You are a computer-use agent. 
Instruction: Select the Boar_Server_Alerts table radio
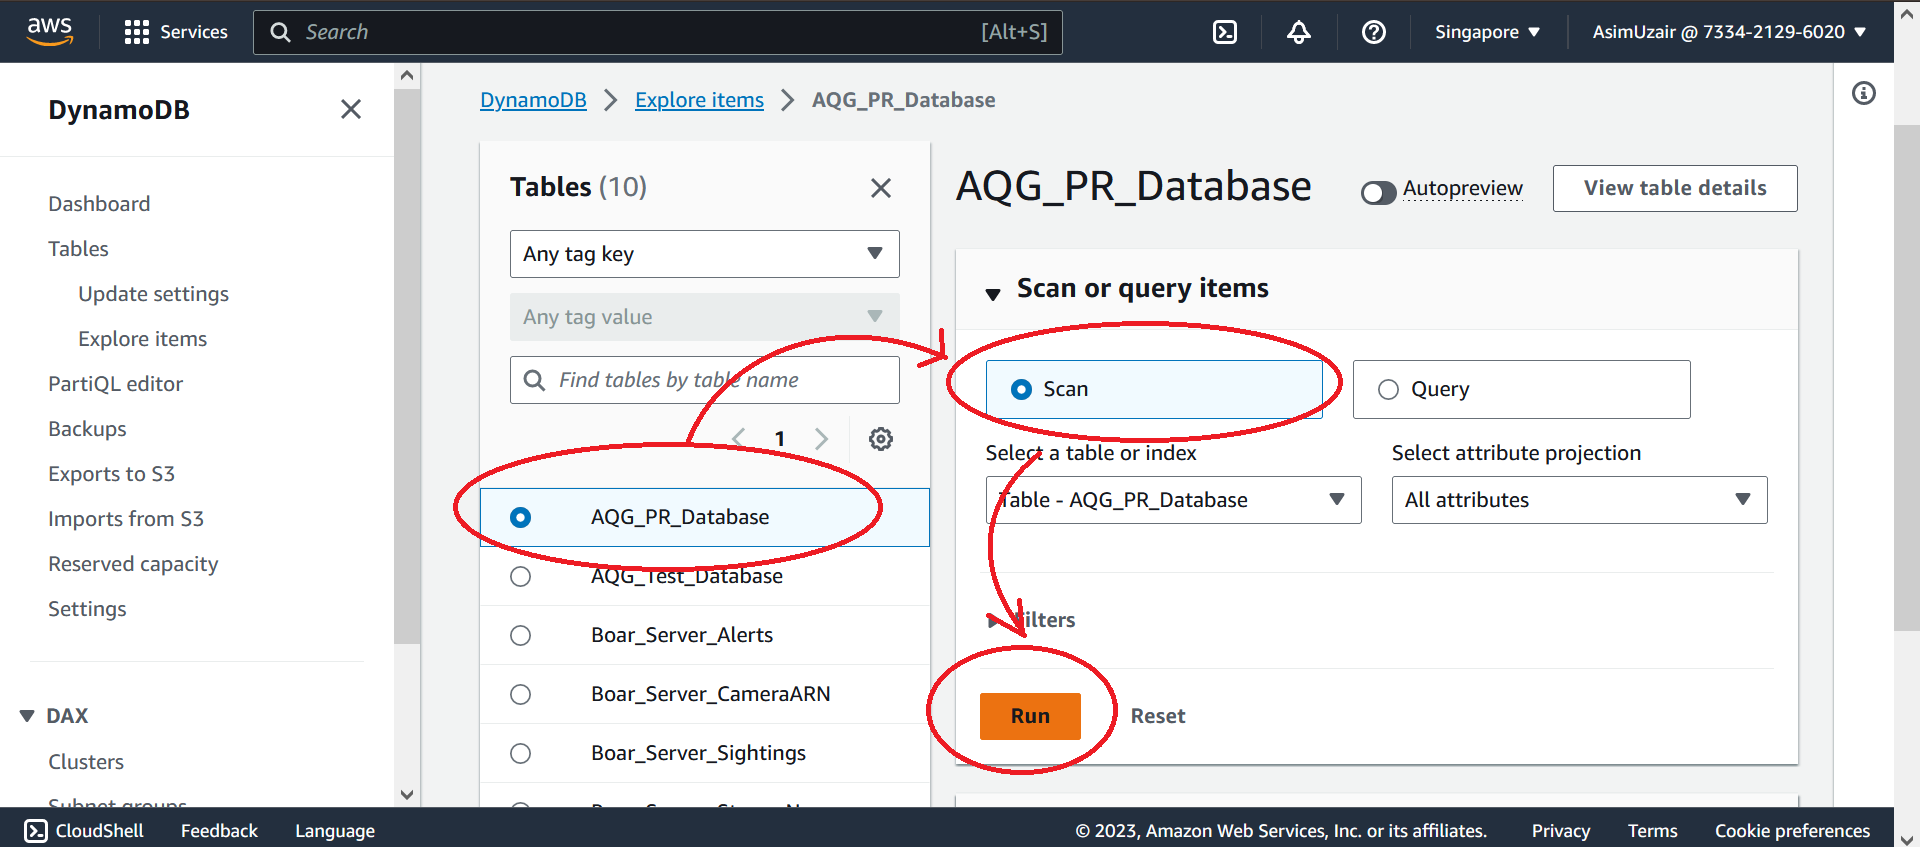(520, 635)
